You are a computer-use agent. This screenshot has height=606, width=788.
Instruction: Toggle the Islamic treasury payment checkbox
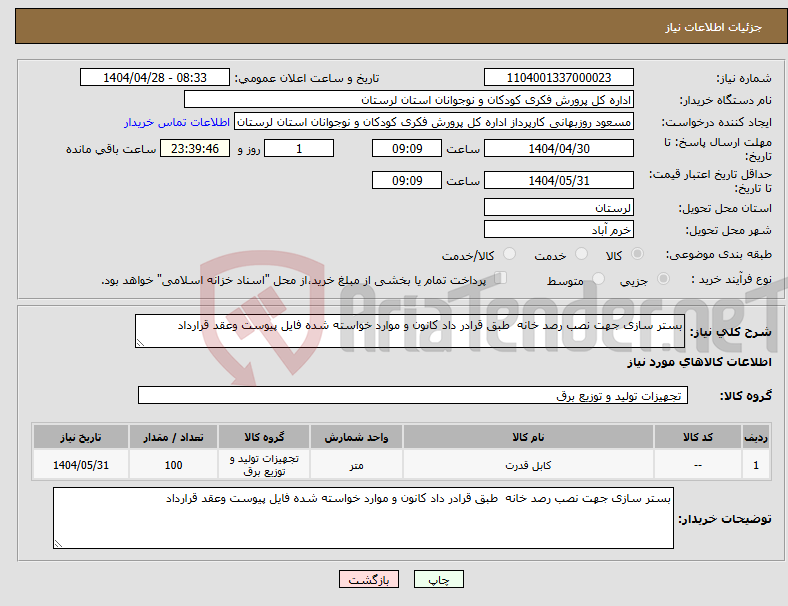[501, 278]
